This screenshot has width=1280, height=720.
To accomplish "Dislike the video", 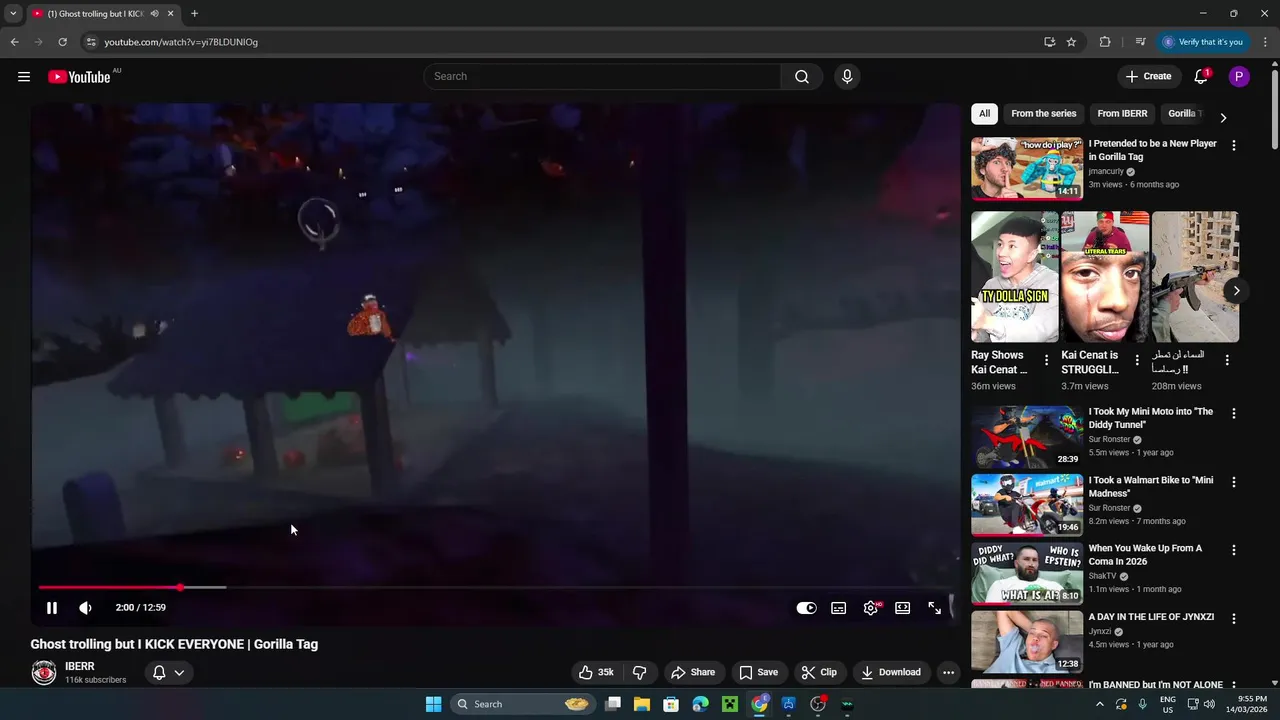I will (640, 672).
